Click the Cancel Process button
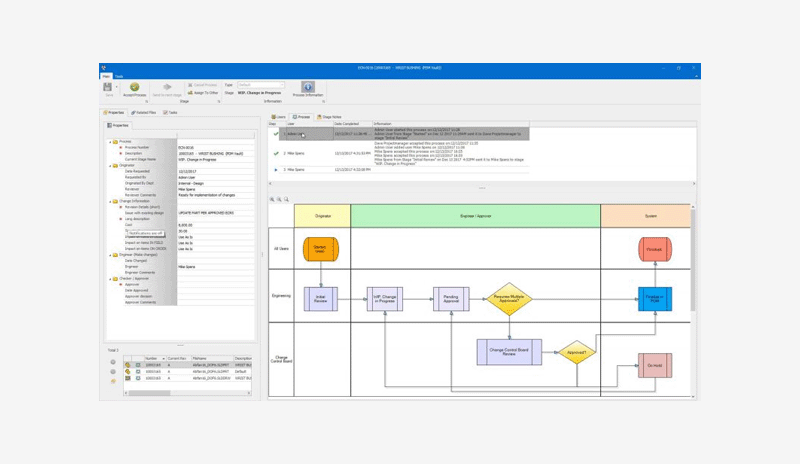The height and width of the screenshot is (464, 800). [202, 85]
